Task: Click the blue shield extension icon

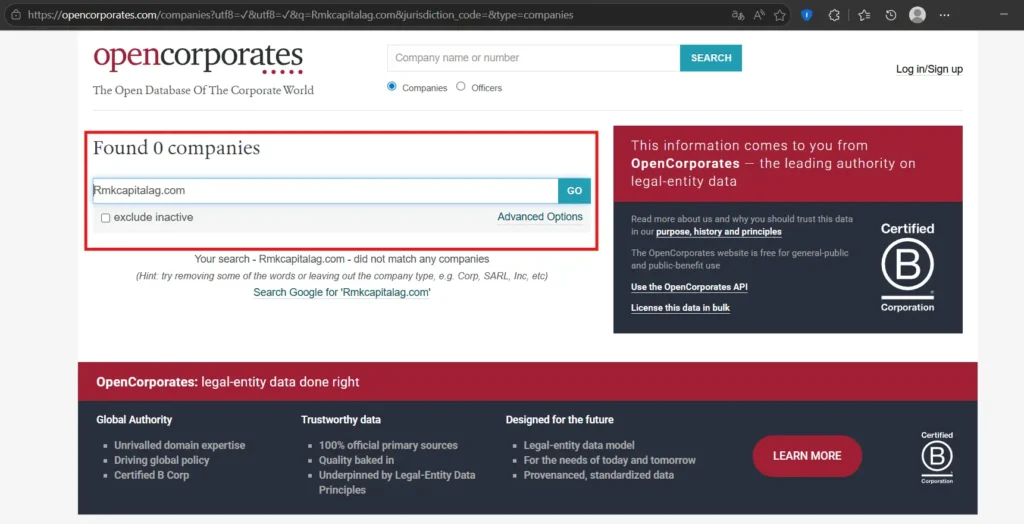Action: pos(807,14)
